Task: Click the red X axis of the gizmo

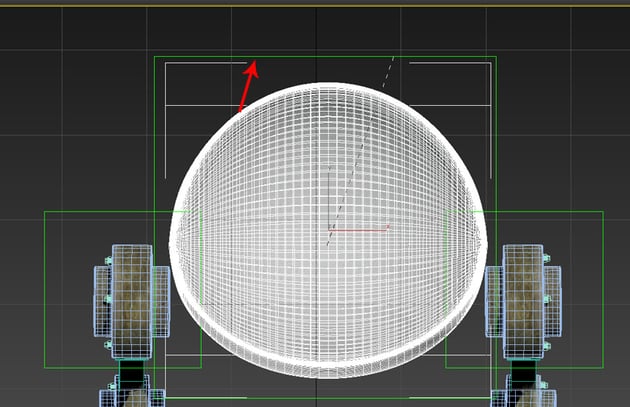Action: pos(359,230)
